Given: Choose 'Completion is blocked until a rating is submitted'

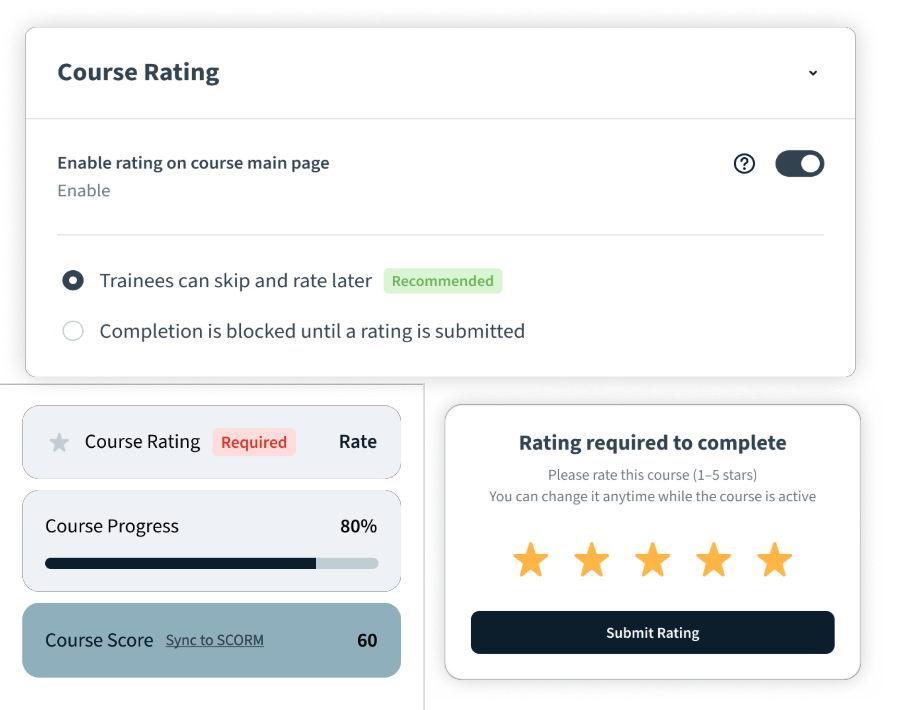Looking at the screenshot, I should (73, 331).
